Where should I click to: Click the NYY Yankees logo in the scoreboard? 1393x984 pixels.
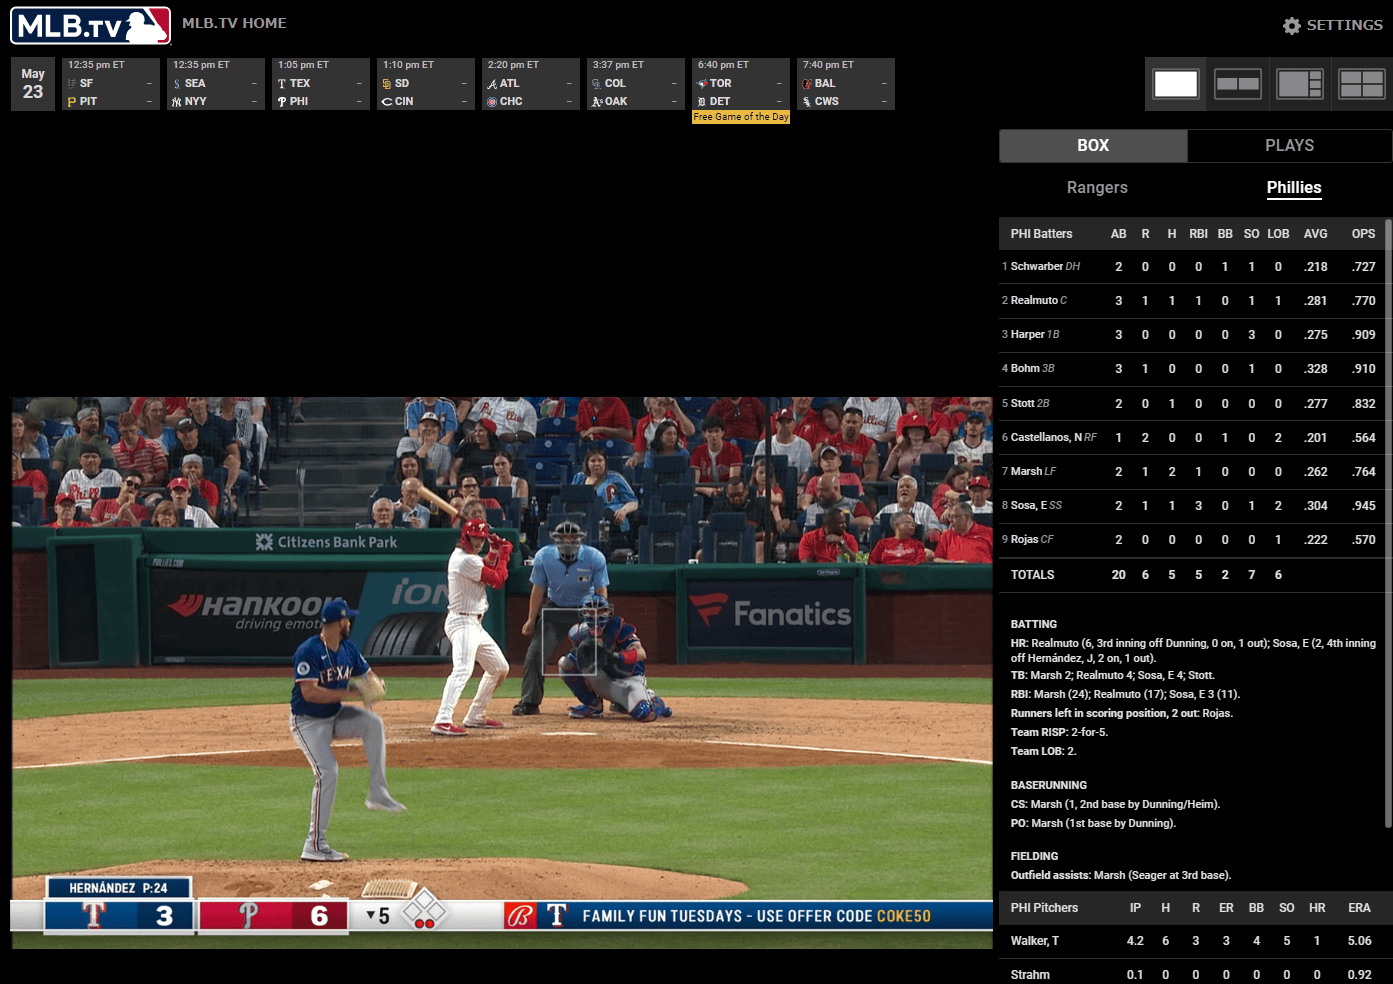pos(177,102)
